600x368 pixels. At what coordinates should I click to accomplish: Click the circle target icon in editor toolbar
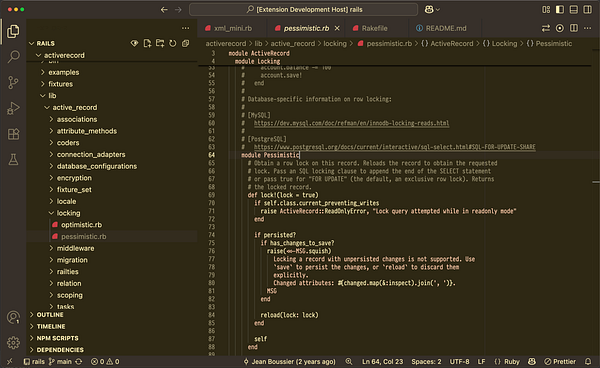coord(560,28)
